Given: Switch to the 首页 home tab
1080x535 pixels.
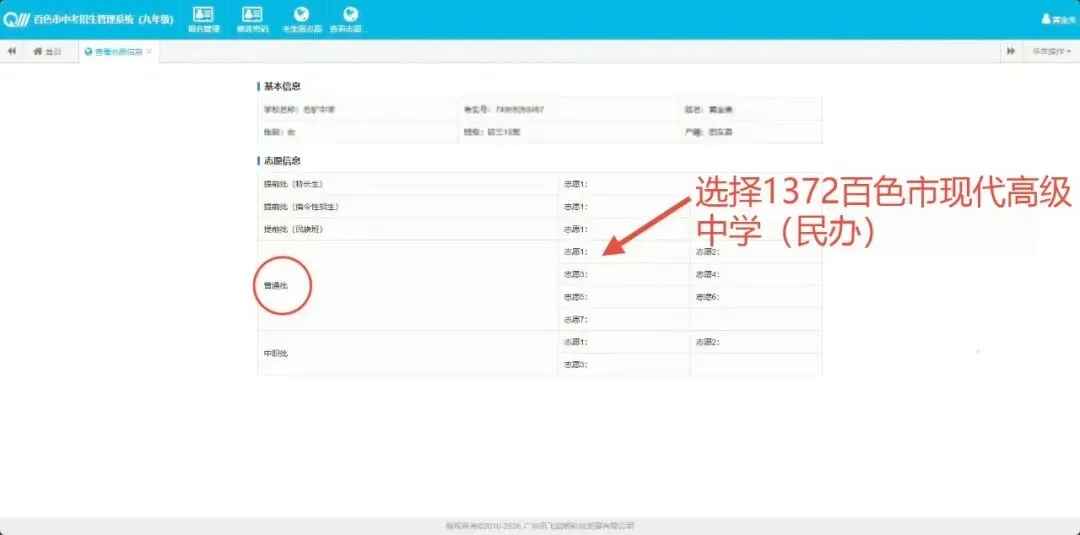Looking at the screenshot, I should click(48, 52).
